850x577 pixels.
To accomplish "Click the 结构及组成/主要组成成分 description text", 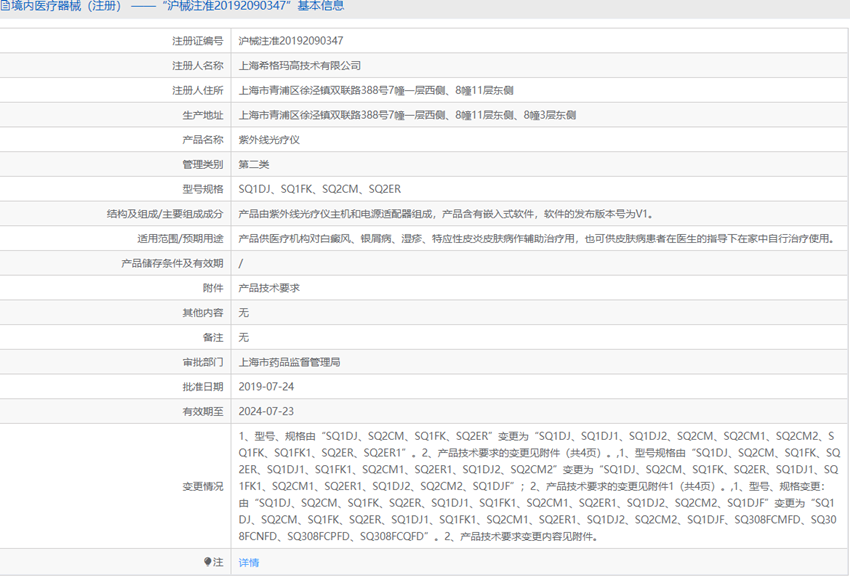I will [x=446, y=214].
